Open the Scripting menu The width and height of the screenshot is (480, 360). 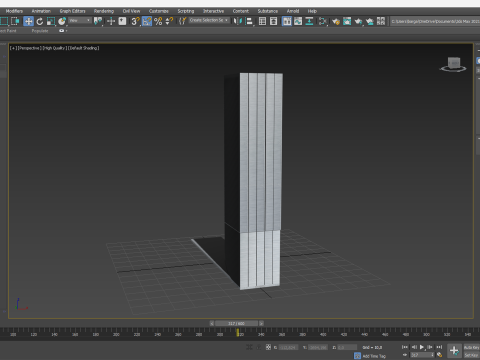(186, 11)
